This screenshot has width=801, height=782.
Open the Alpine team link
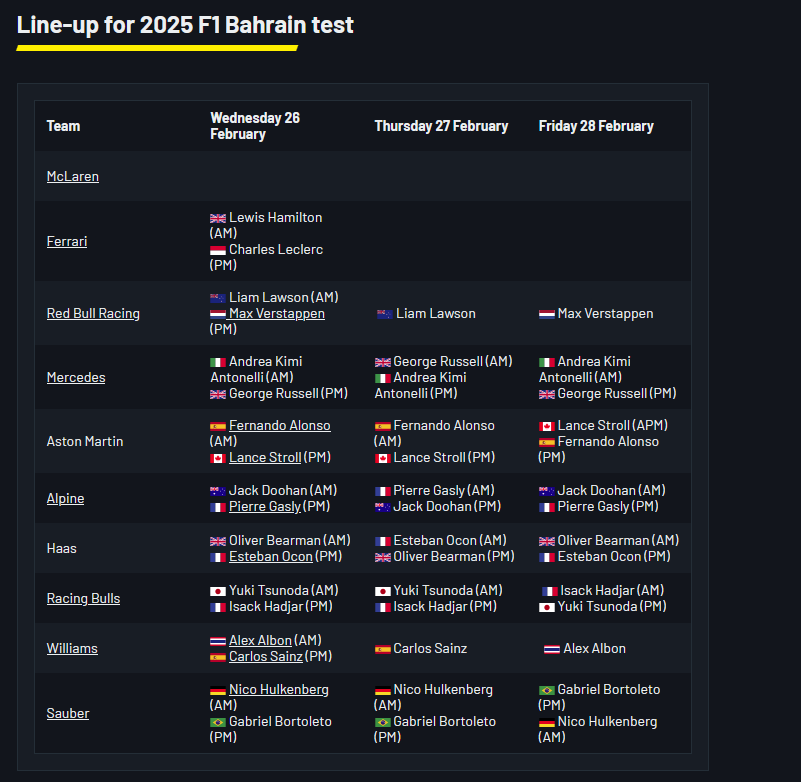65,498
